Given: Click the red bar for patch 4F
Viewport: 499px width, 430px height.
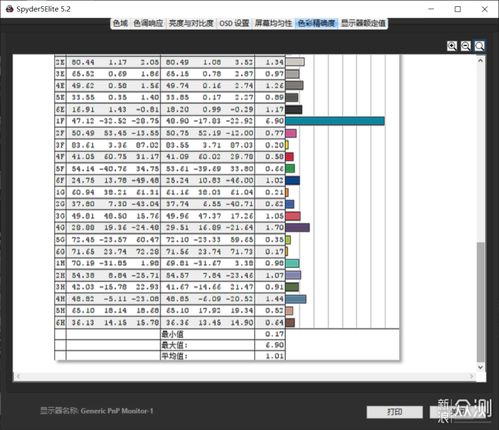Looking at the screenshot, I should [290, 157].
